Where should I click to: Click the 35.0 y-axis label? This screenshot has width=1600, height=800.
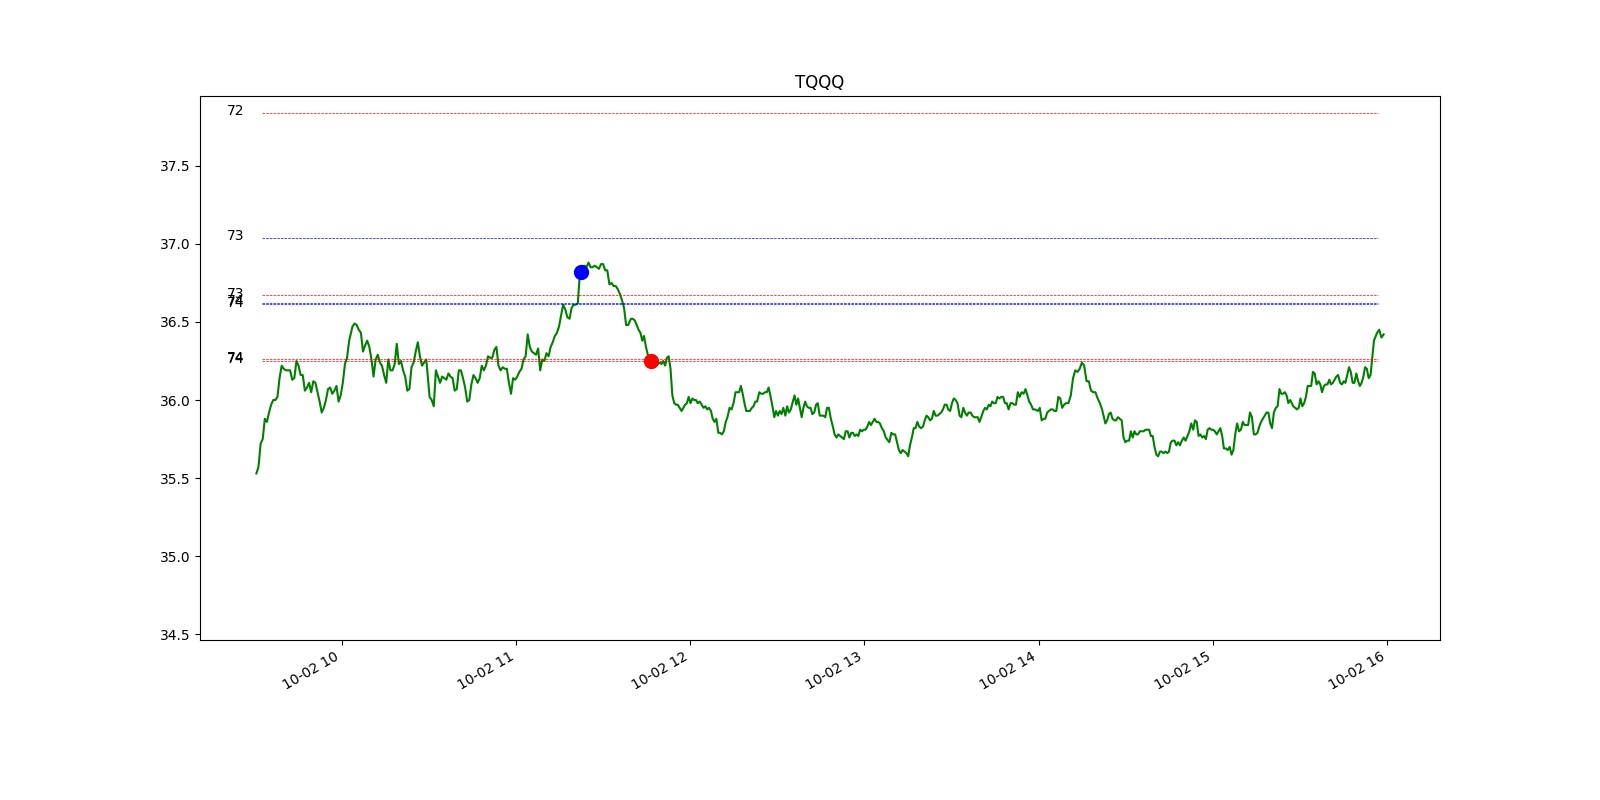pos(174,557)
